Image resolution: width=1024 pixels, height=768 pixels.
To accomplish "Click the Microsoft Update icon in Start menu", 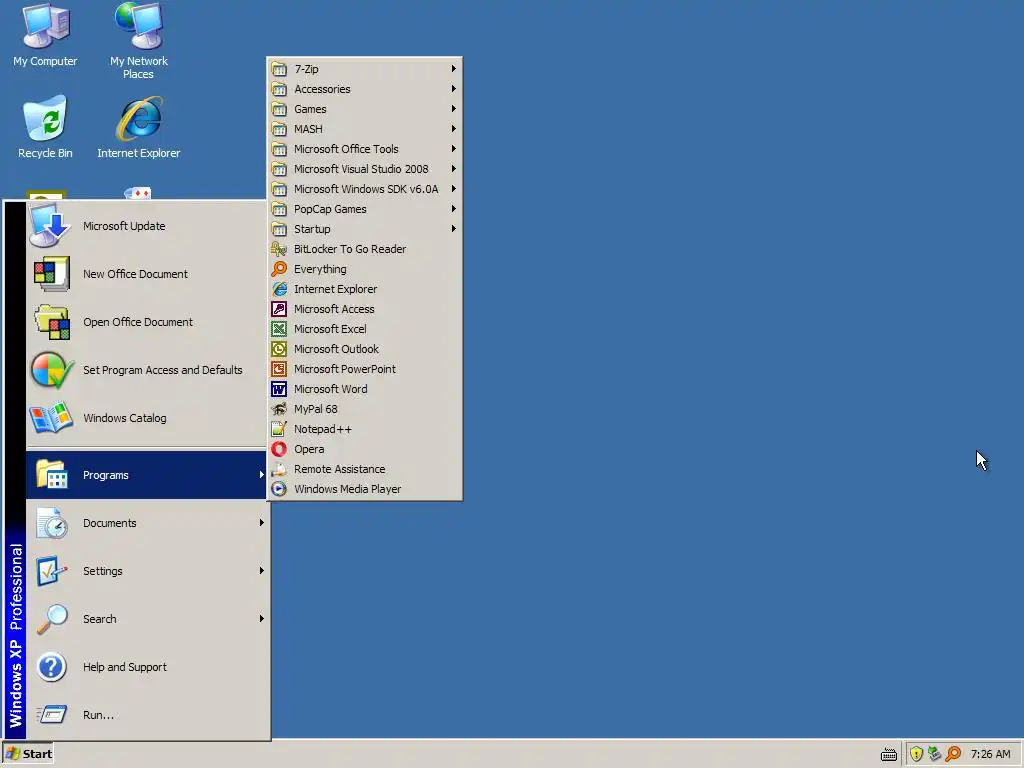I will 50,226.
